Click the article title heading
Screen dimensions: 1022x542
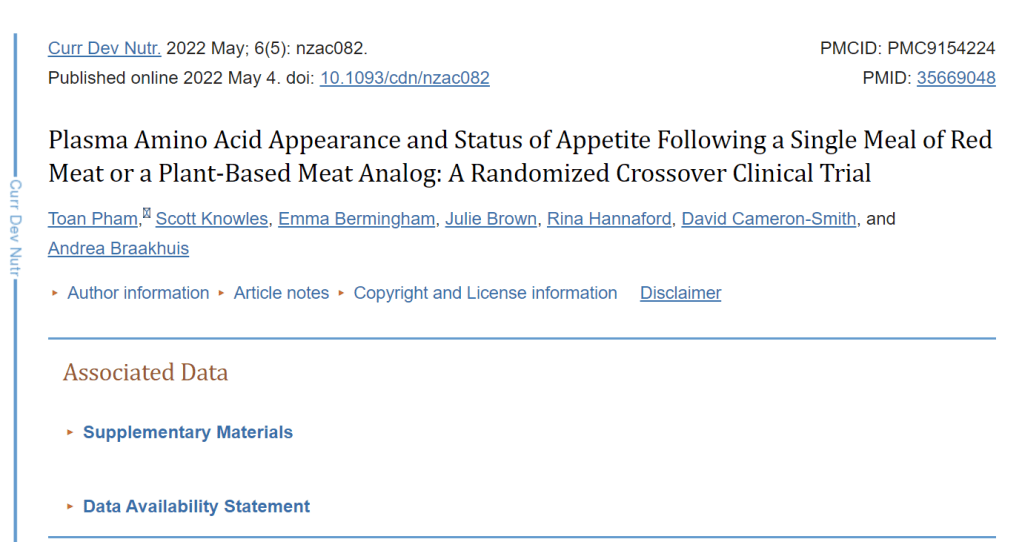pyautogui.click(x=520, y=156)
